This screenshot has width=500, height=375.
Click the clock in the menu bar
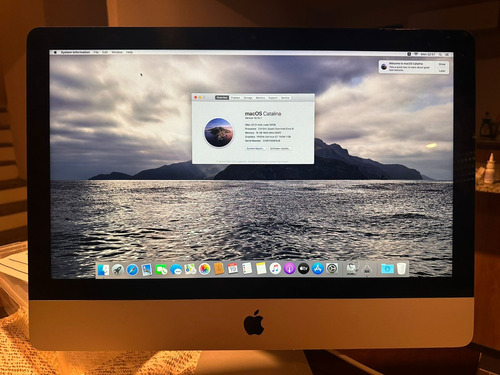point(428,54)
